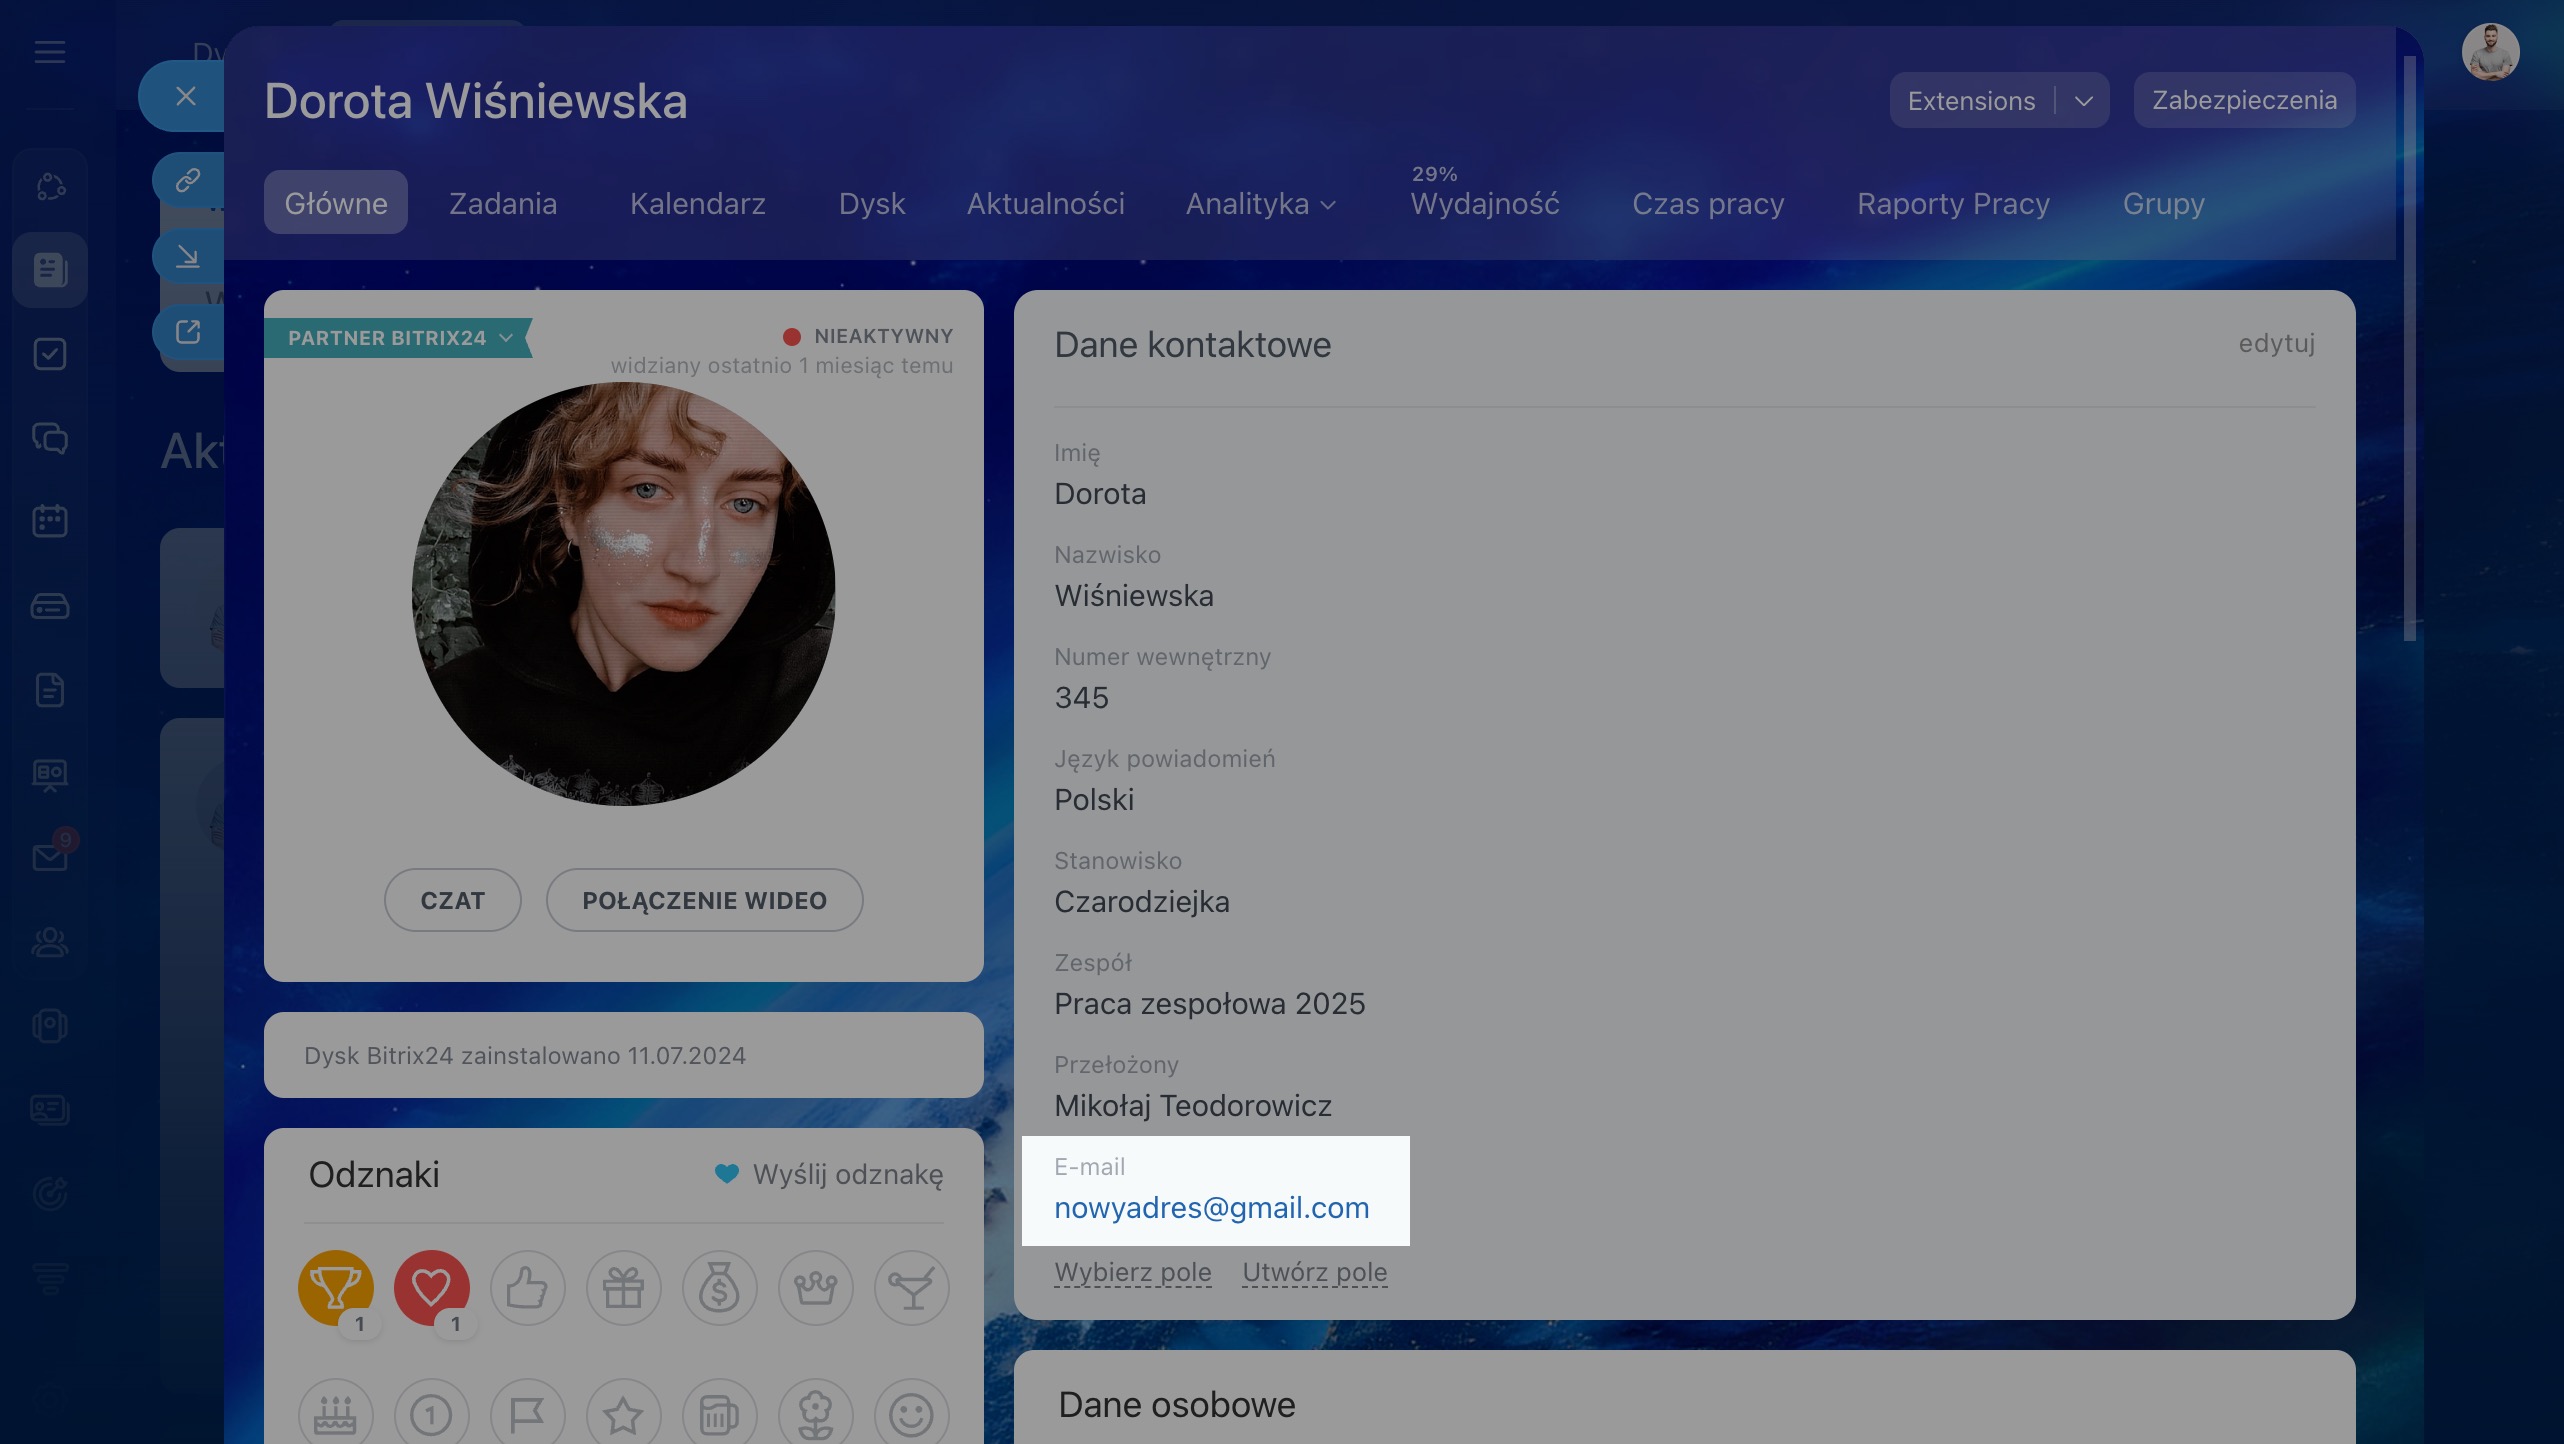Pick the gift box badge
The width and height of the screenshot is (2564, 1444).
pyautogui.click(x=623, y=1287)
